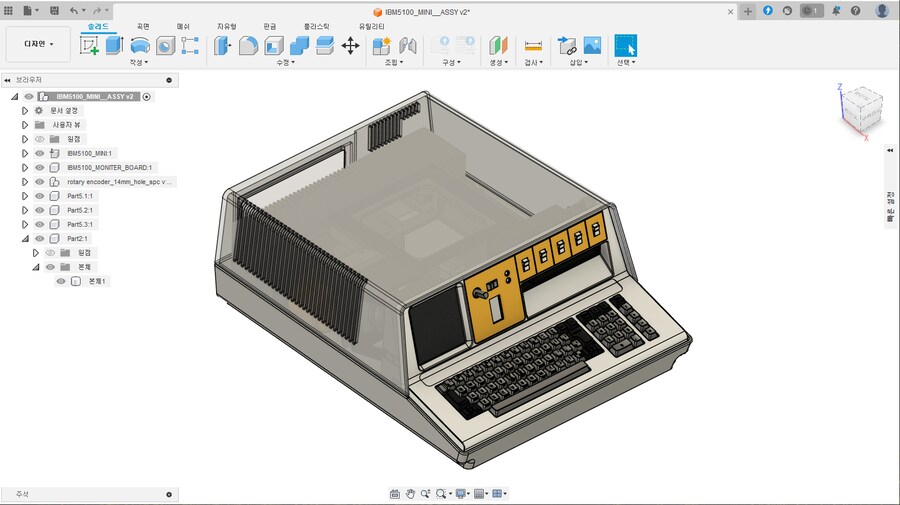Choose the Fillet tool in the toolbar

pos(248,45)
